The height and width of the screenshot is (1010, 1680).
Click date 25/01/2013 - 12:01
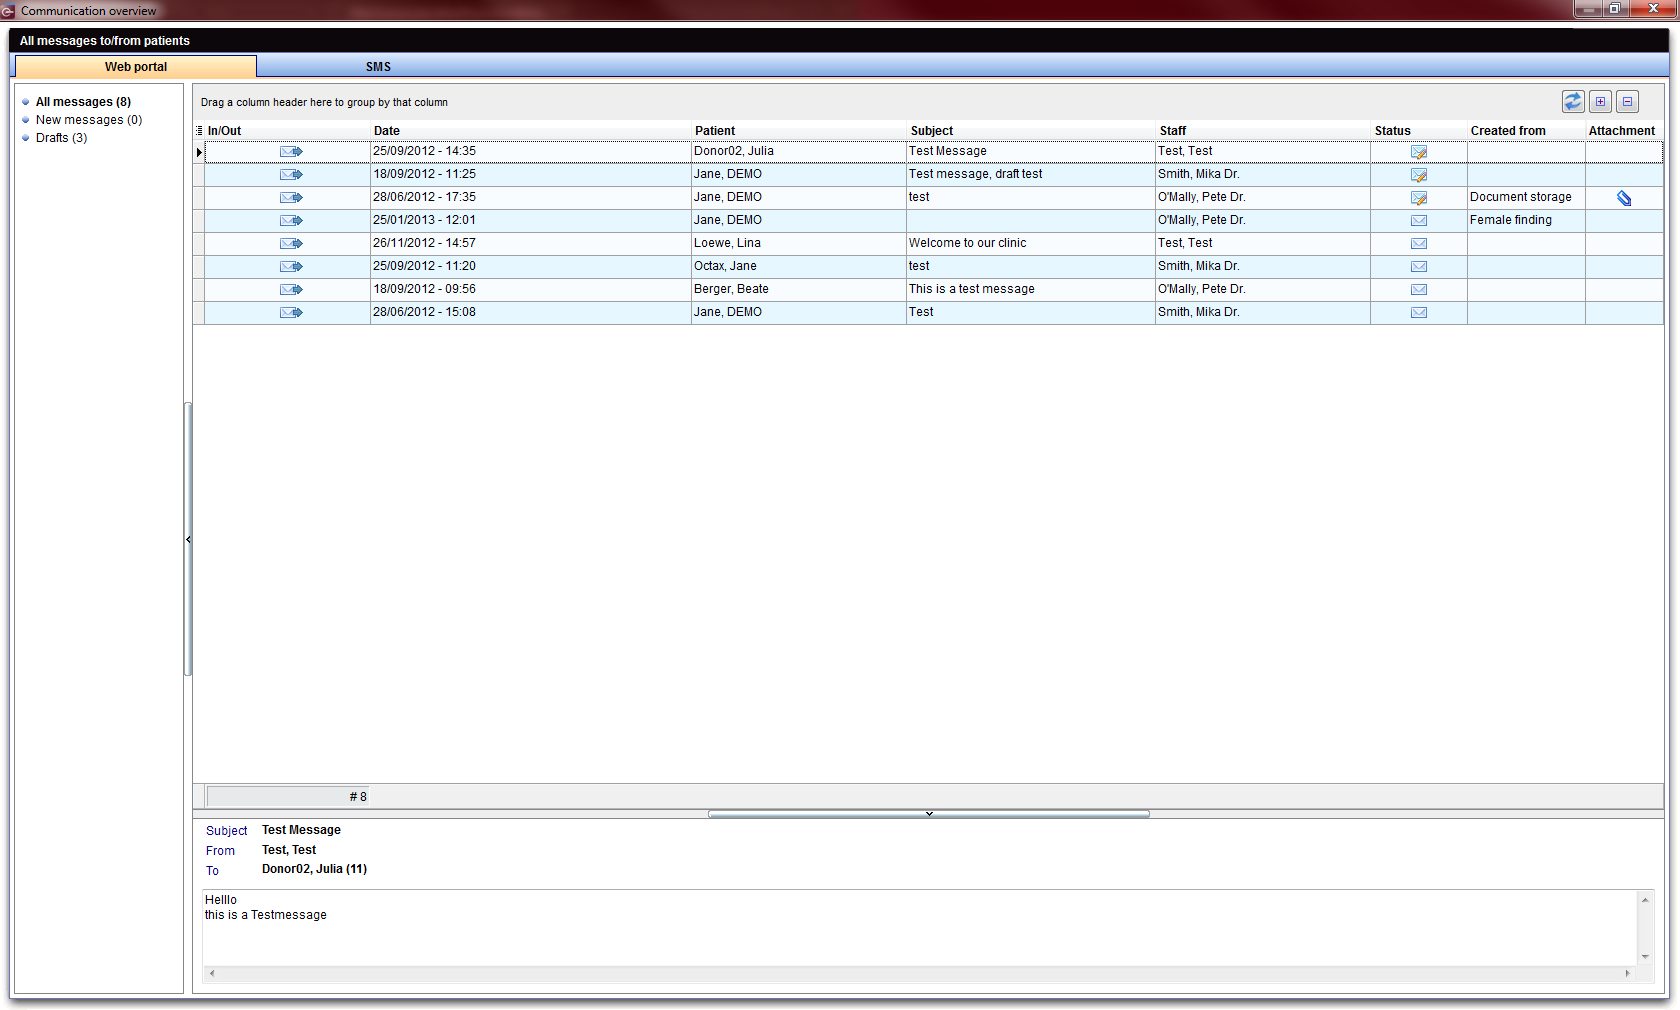click(424, 220)
